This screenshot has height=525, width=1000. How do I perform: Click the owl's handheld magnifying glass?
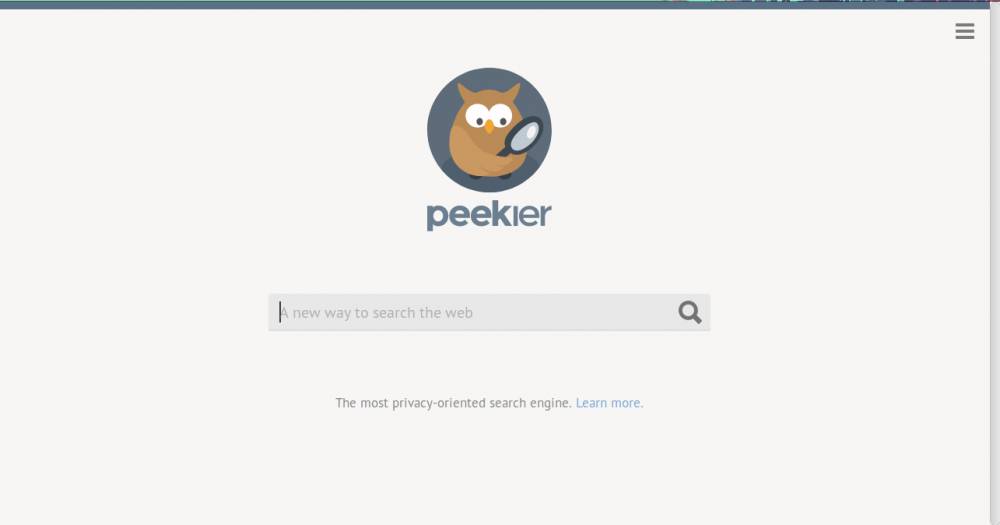pyautogui.click(x=521, y=136)
